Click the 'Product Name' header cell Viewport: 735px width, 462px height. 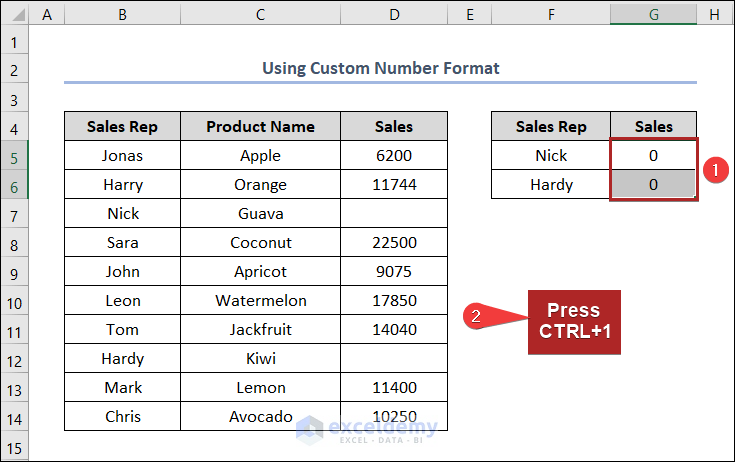pyautogui.click(x=260, y=127)
